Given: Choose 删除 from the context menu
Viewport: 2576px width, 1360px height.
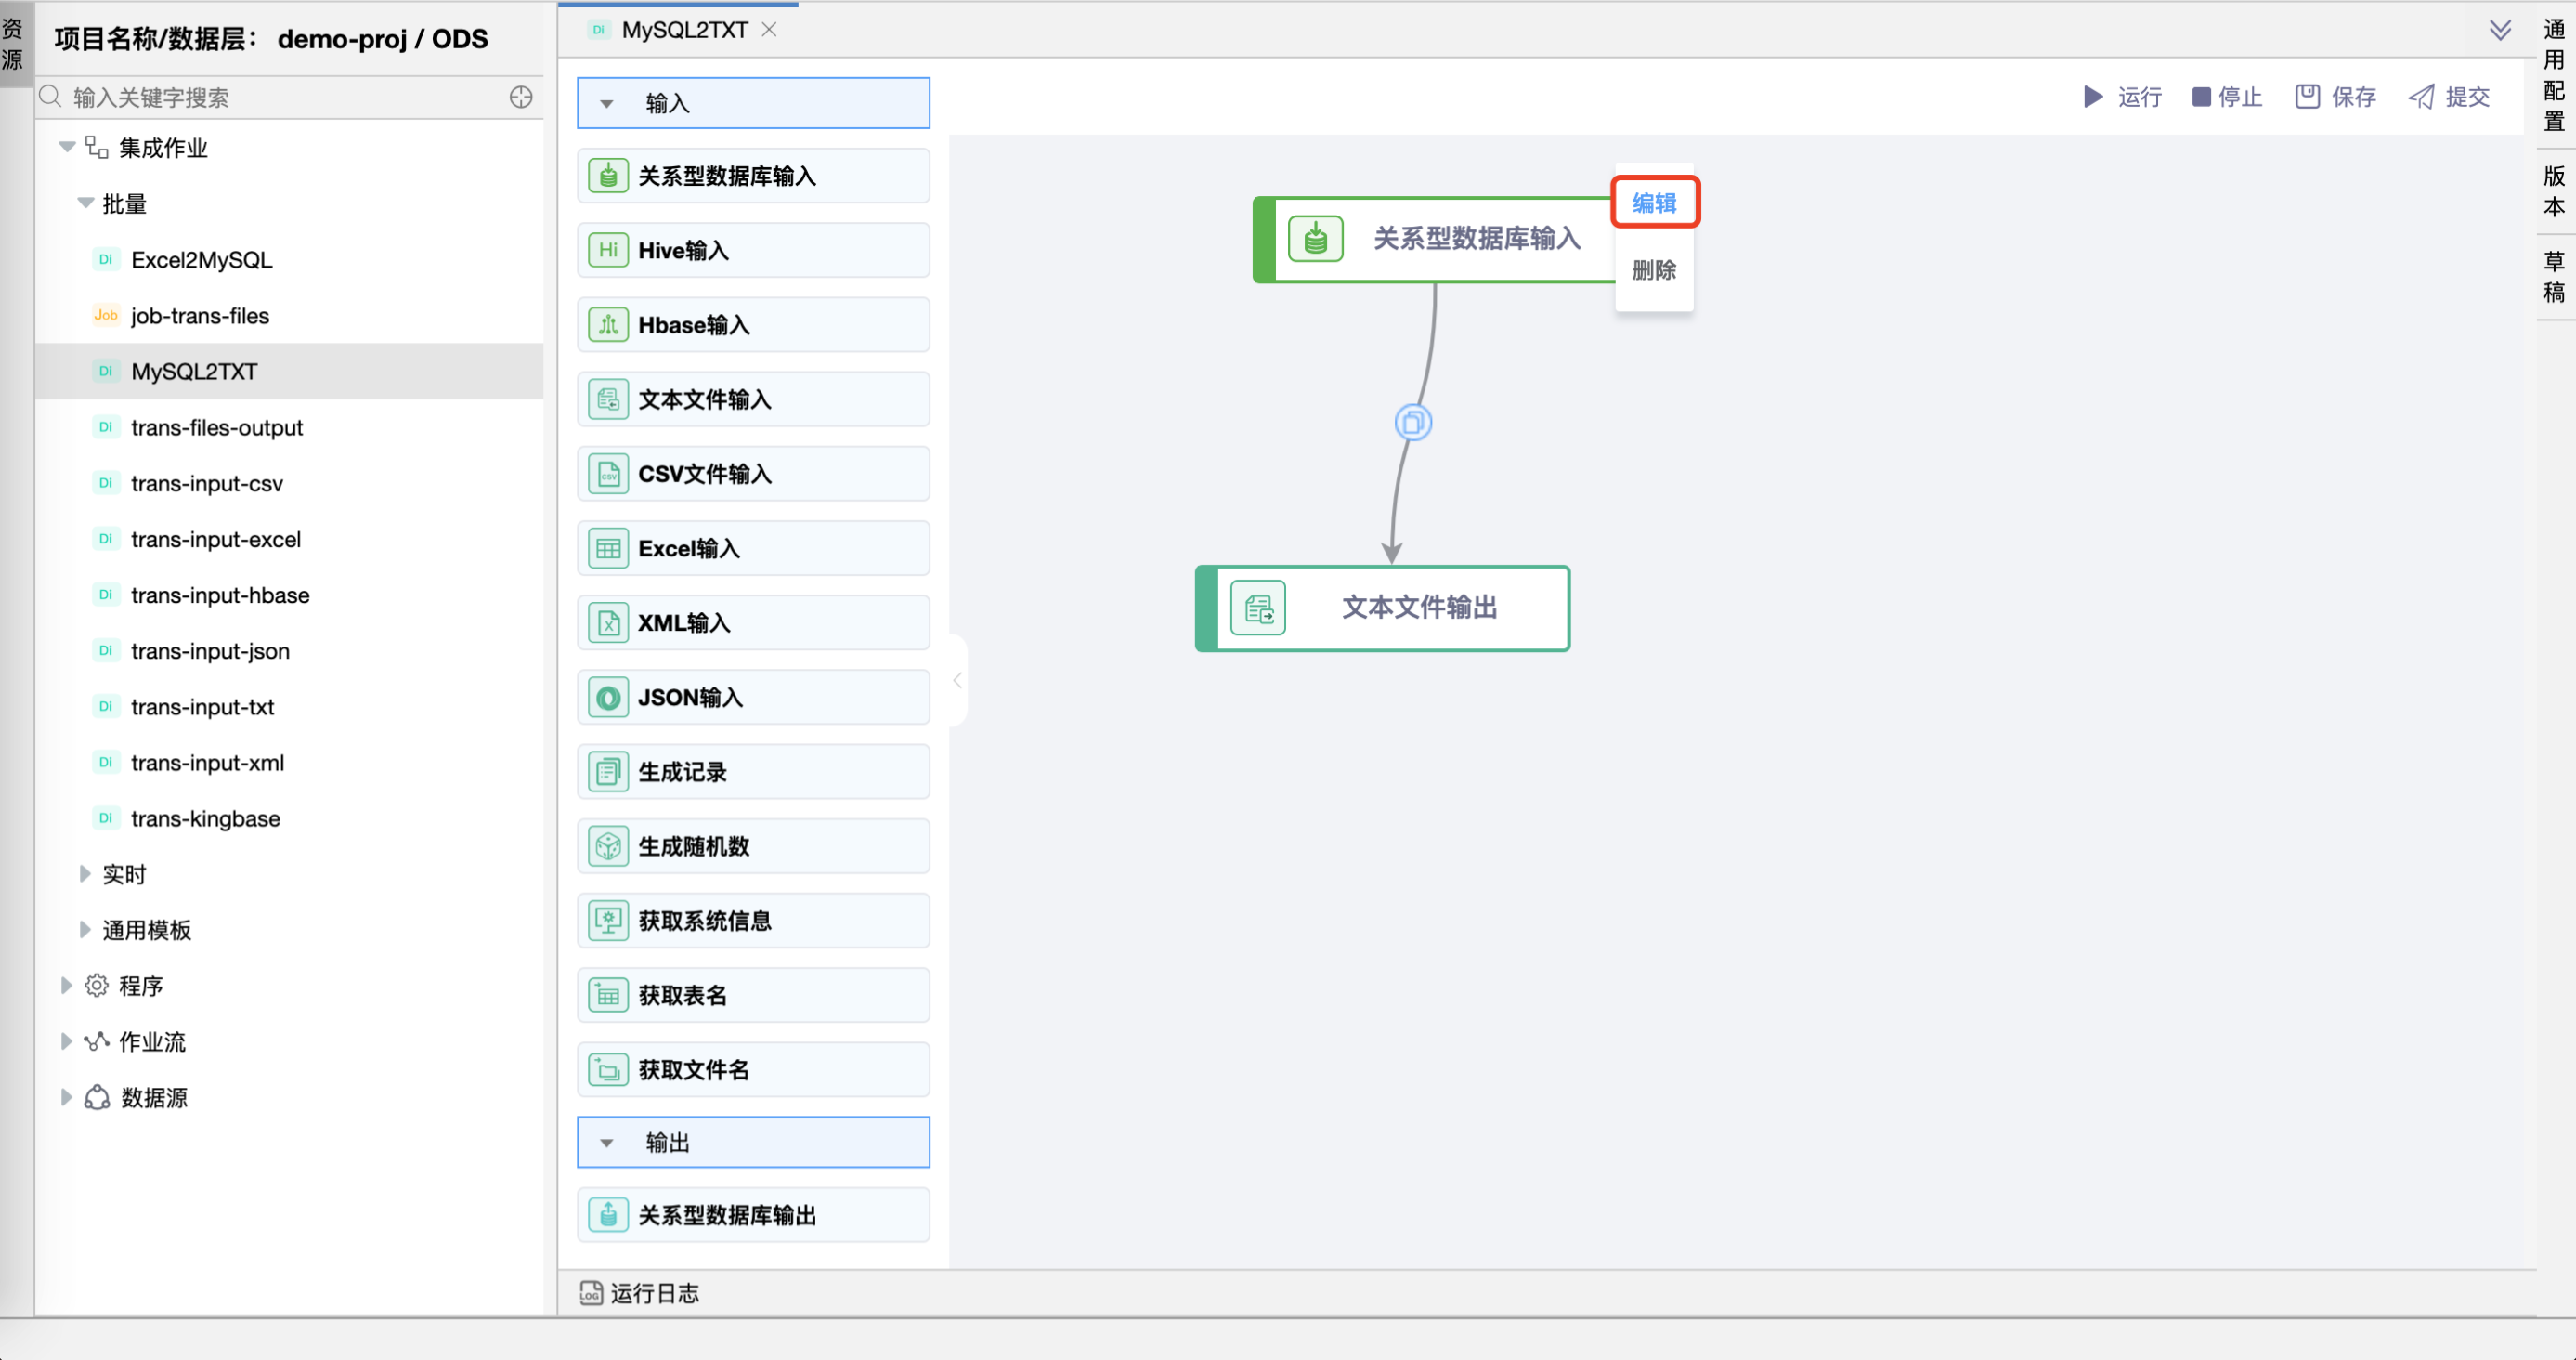Looking at the screenshot, I should (1653, 271).
